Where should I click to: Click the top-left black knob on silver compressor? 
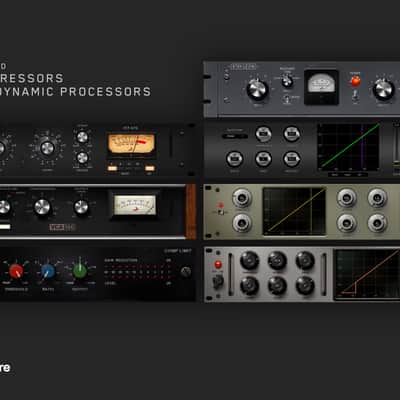250,260
